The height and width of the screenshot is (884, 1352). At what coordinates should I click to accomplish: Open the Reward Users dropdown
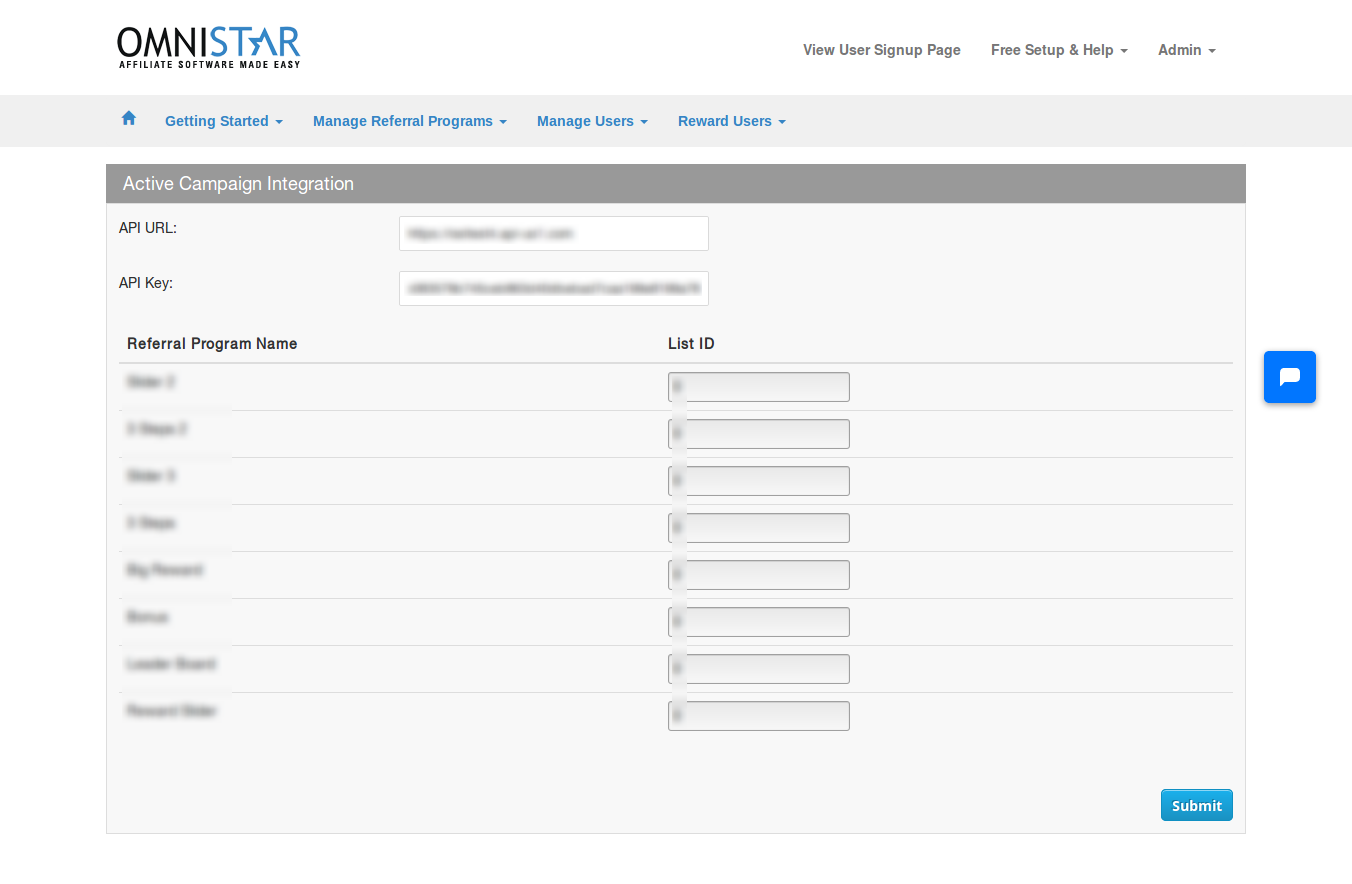732,121
